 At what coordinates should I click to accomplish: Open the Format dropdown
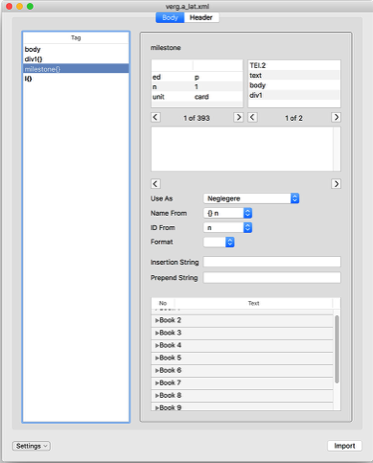point(219,242)
